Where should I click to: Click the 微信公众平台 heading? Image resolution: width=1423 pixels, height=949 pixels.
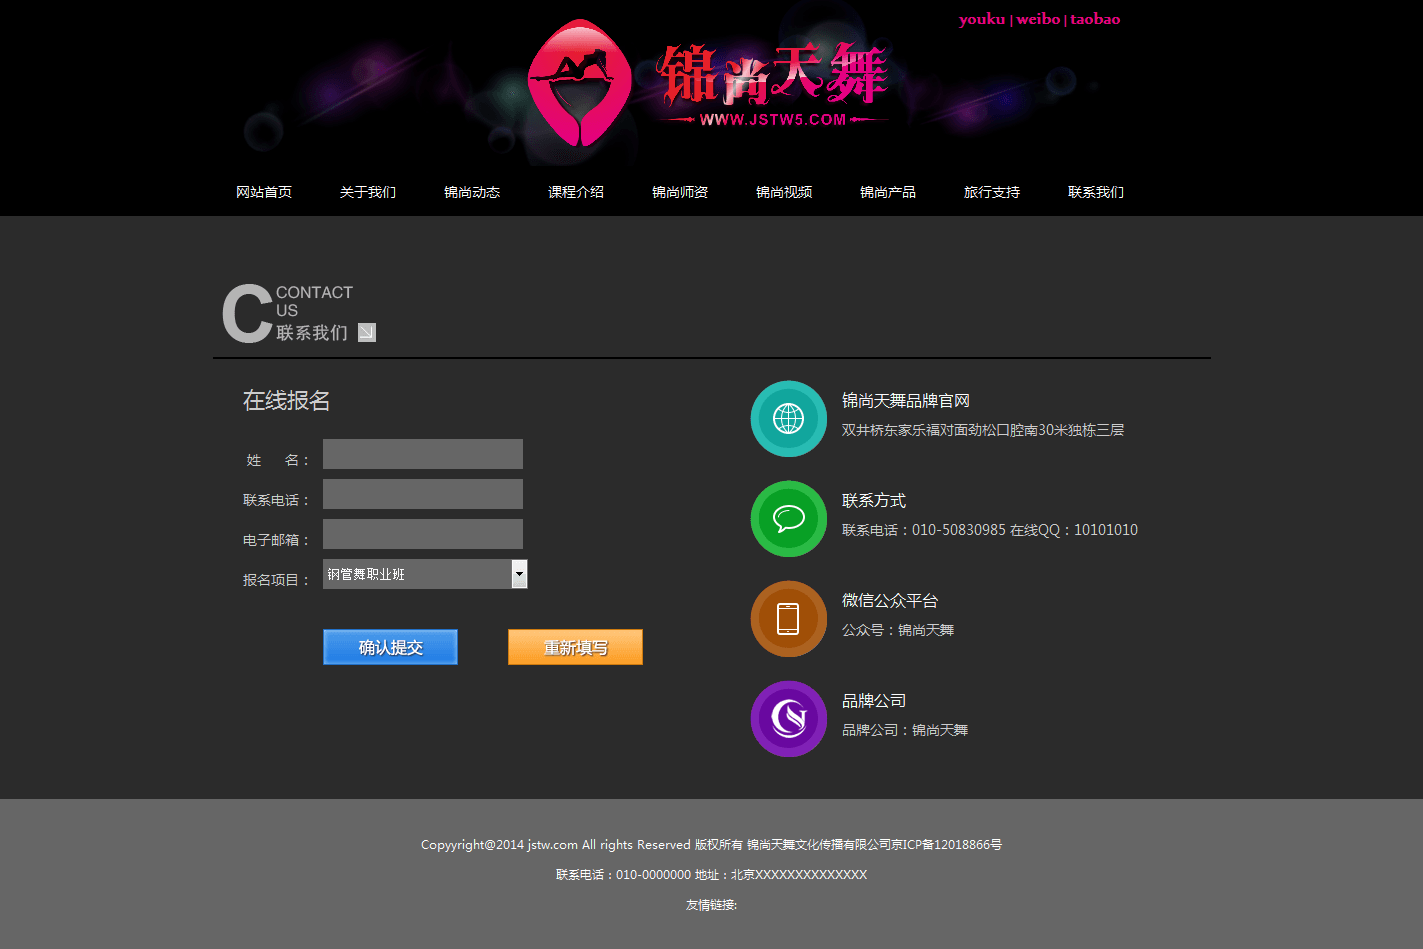click(x=890, y=601)
